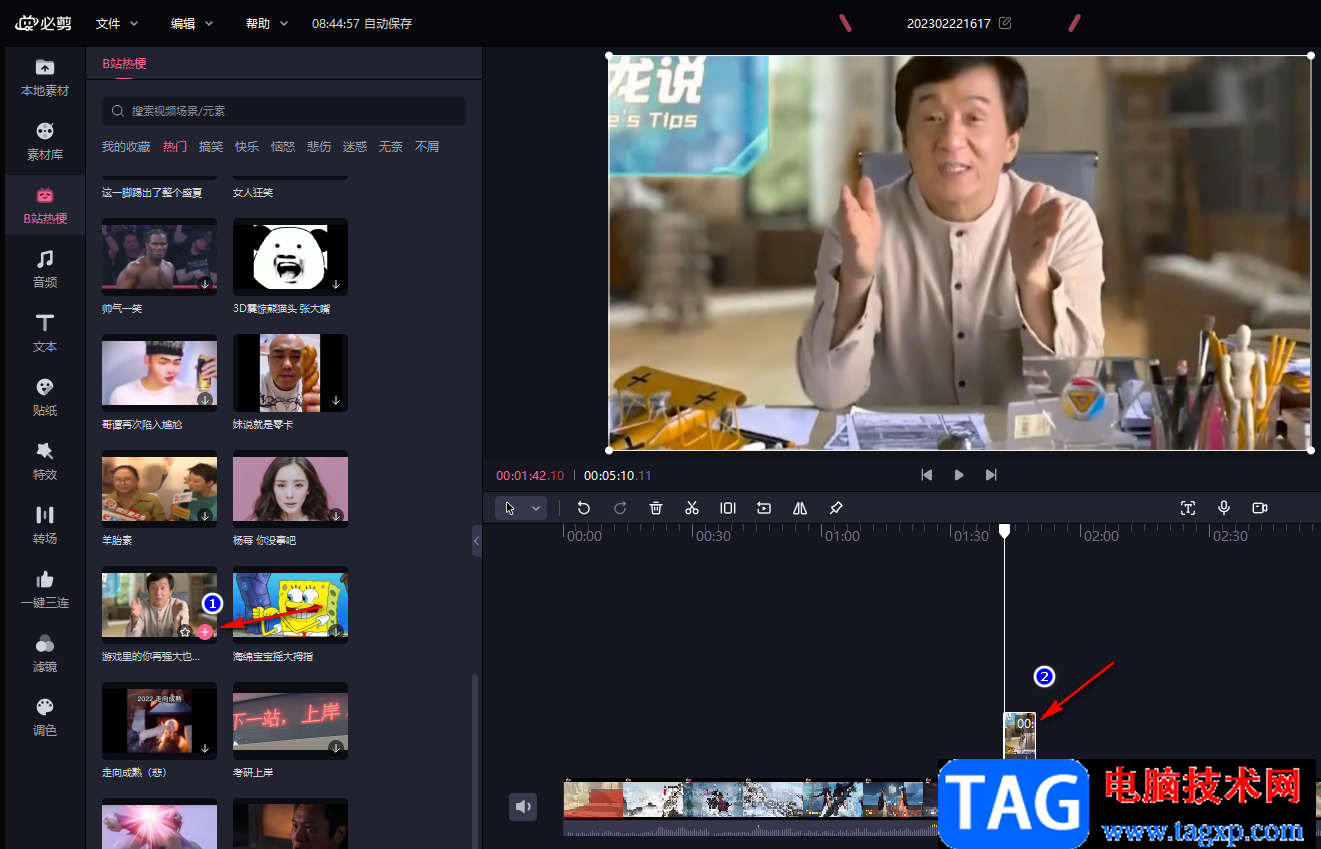Open the 一键三连 panel

click(45, 590)
